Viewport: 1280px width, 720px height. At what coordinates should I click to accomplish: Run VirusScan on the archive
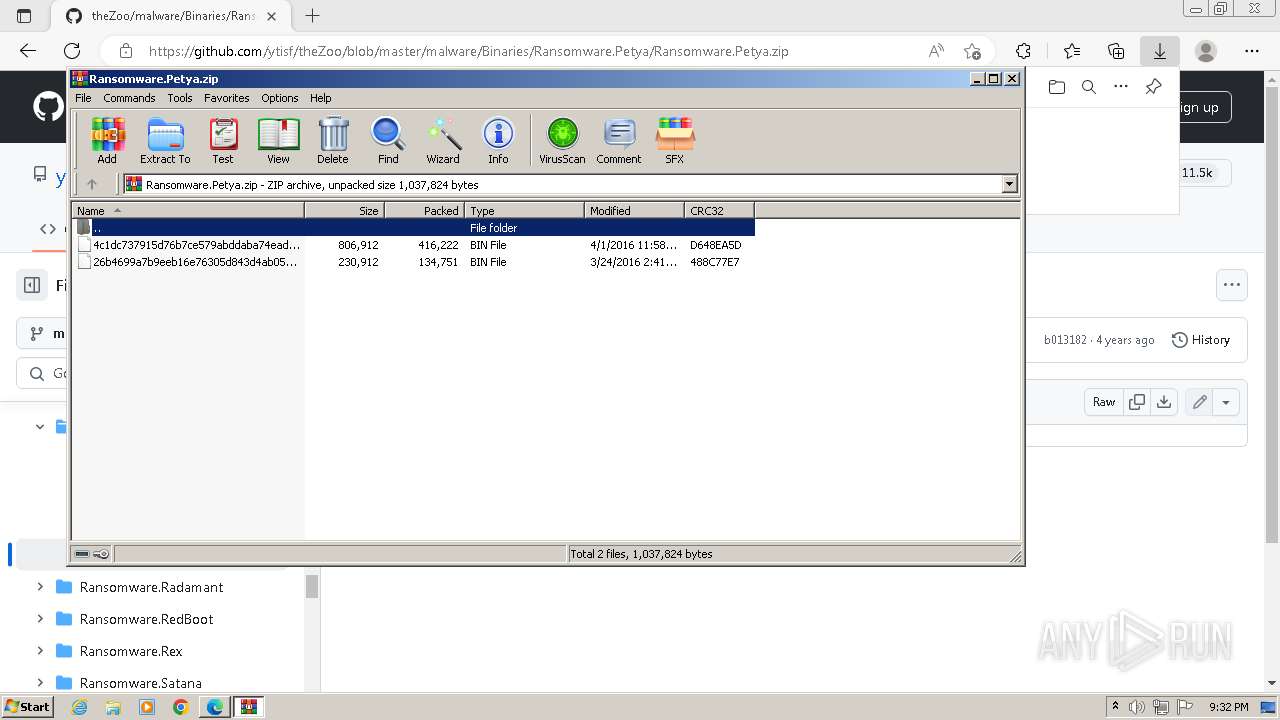click(x=562, y=140)
